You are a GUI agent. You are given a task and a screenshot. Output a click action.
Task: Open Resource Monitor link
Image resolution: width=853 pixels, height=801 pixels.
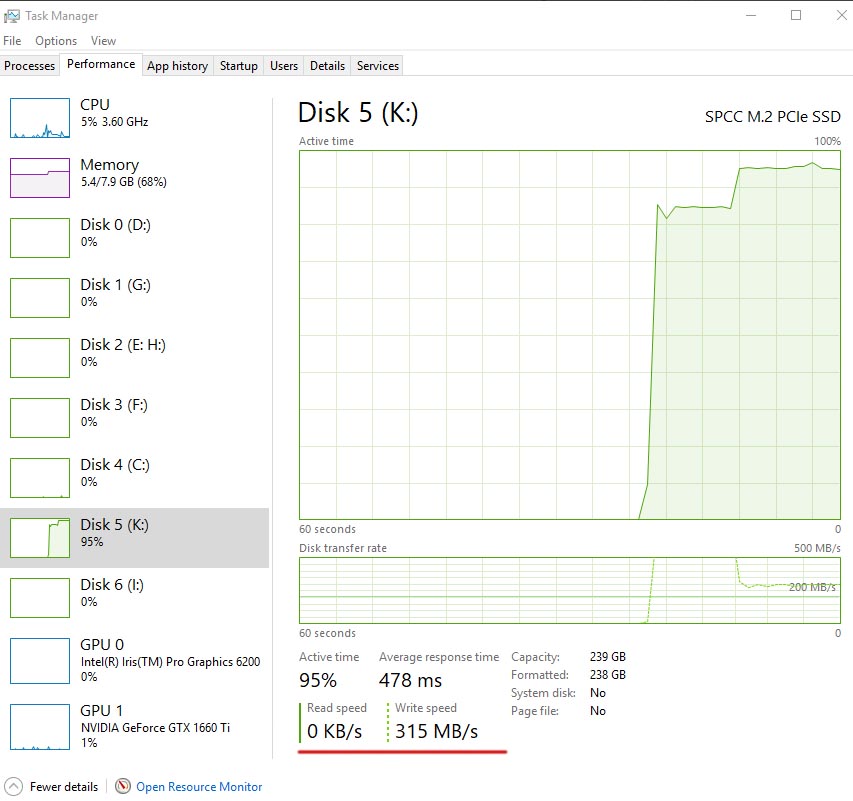click(199, 787)
